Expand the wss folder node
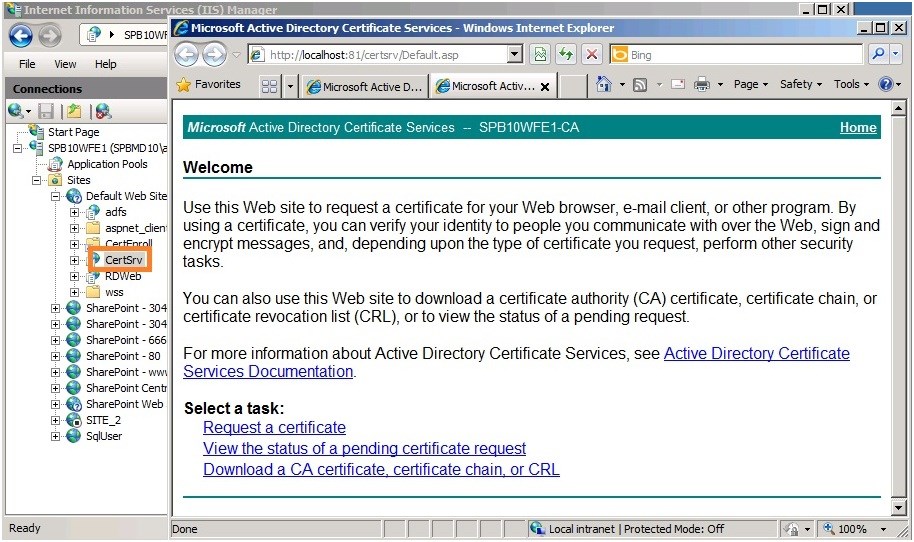Viewport: 914px width, 542px height. 74,292
